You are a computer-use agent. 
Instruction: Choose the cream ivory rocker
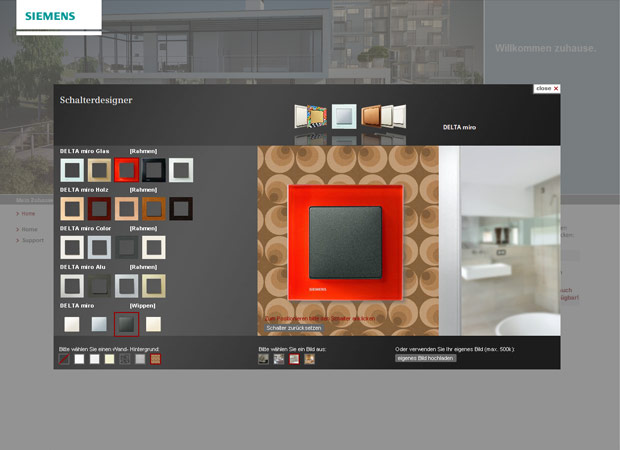coord(153,324)
